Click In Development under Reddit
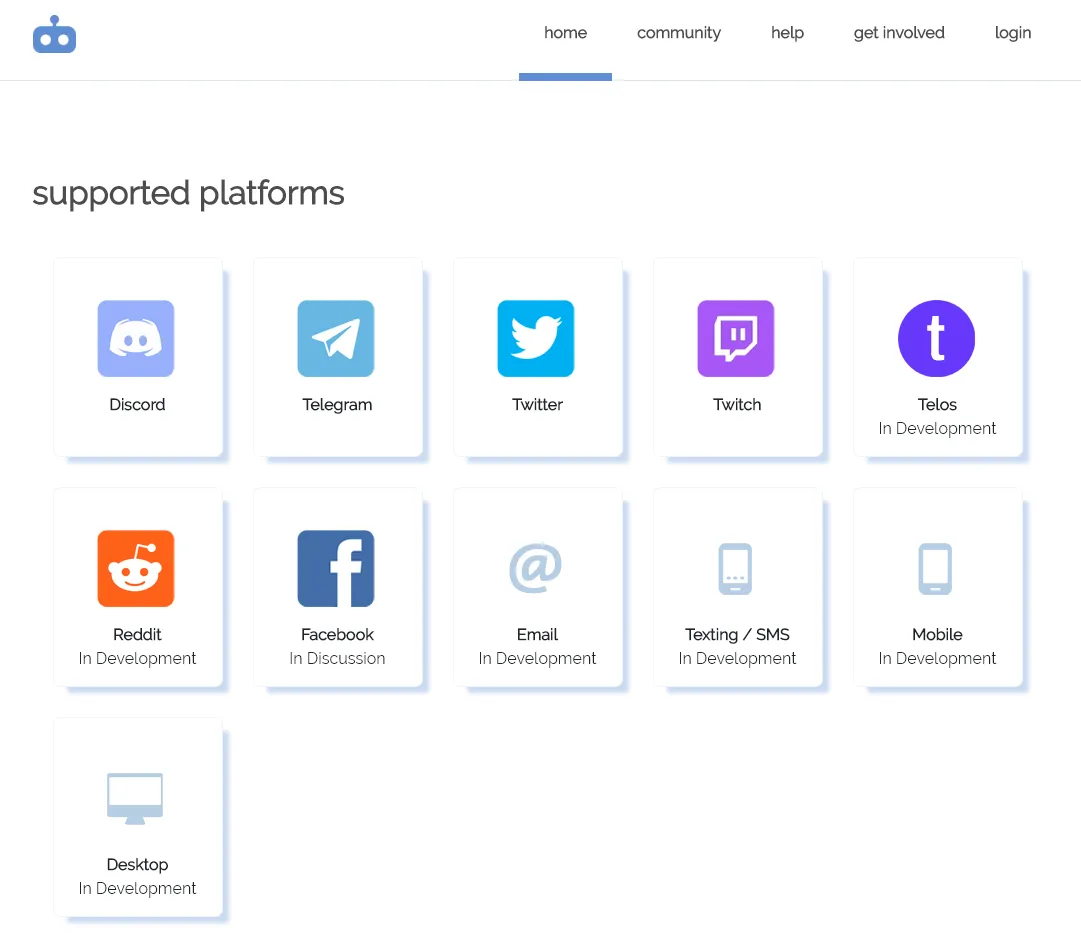Viewport: 1081px width, 941px height. pos(137,658)
